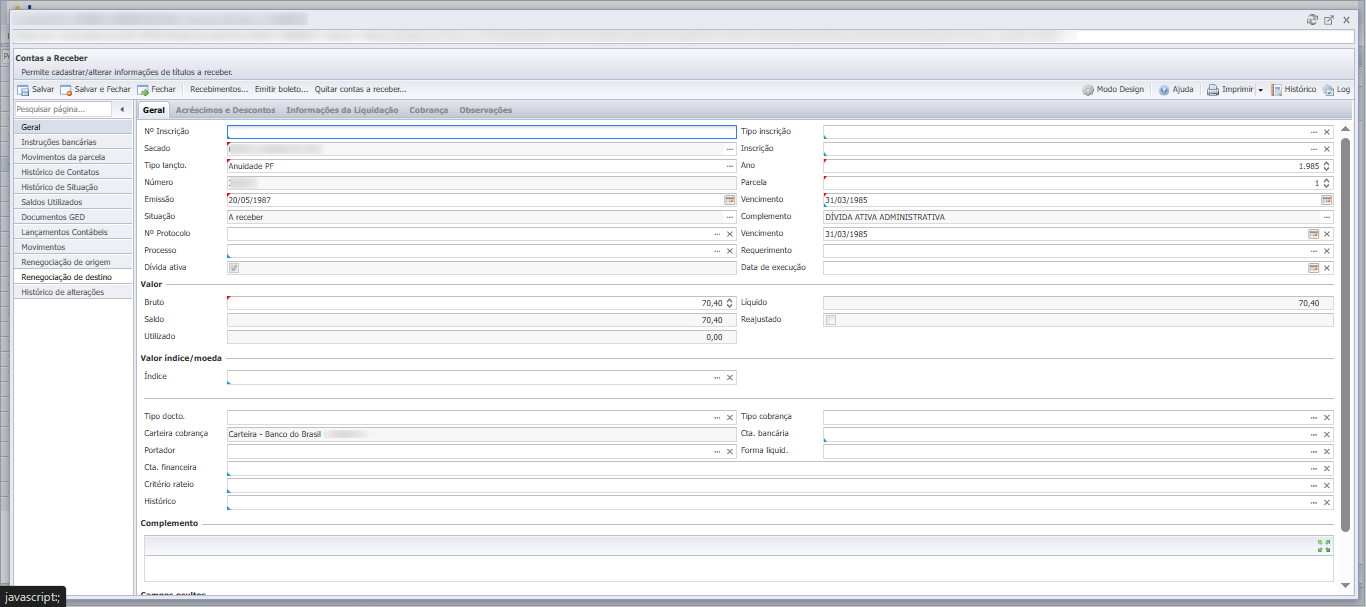The image size is (1366, 607).
Task: Open Modo Design from the toolbar
Action: point(1113,90)
